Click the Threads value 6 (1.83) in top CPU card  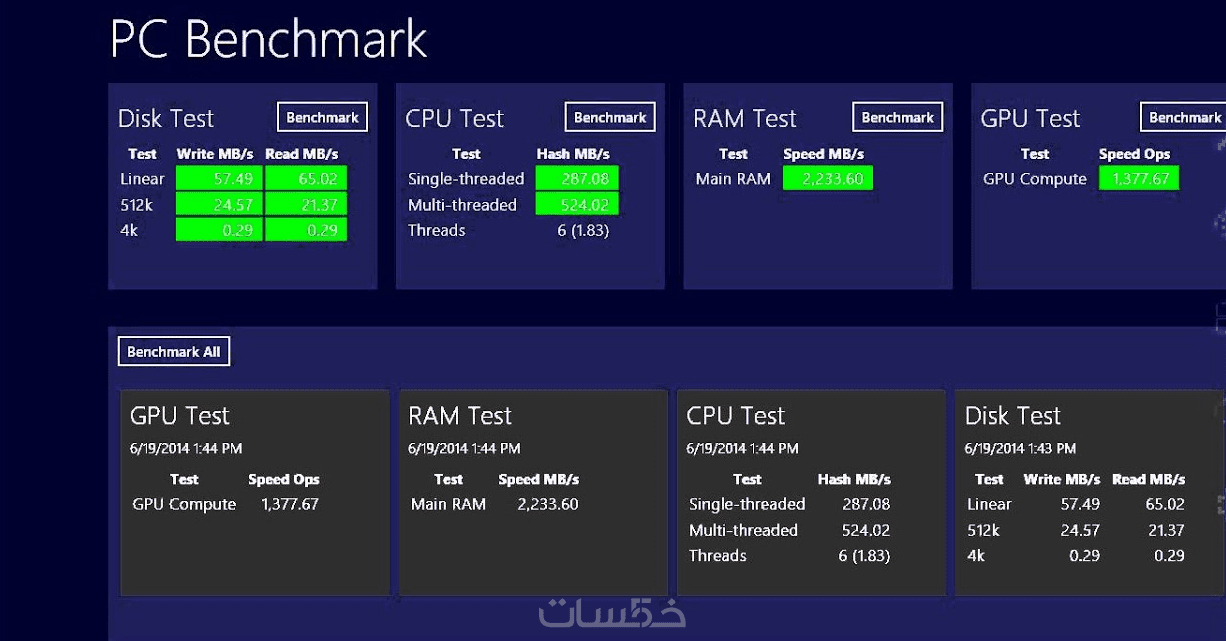pyautogui.click(x=583, y=230)
